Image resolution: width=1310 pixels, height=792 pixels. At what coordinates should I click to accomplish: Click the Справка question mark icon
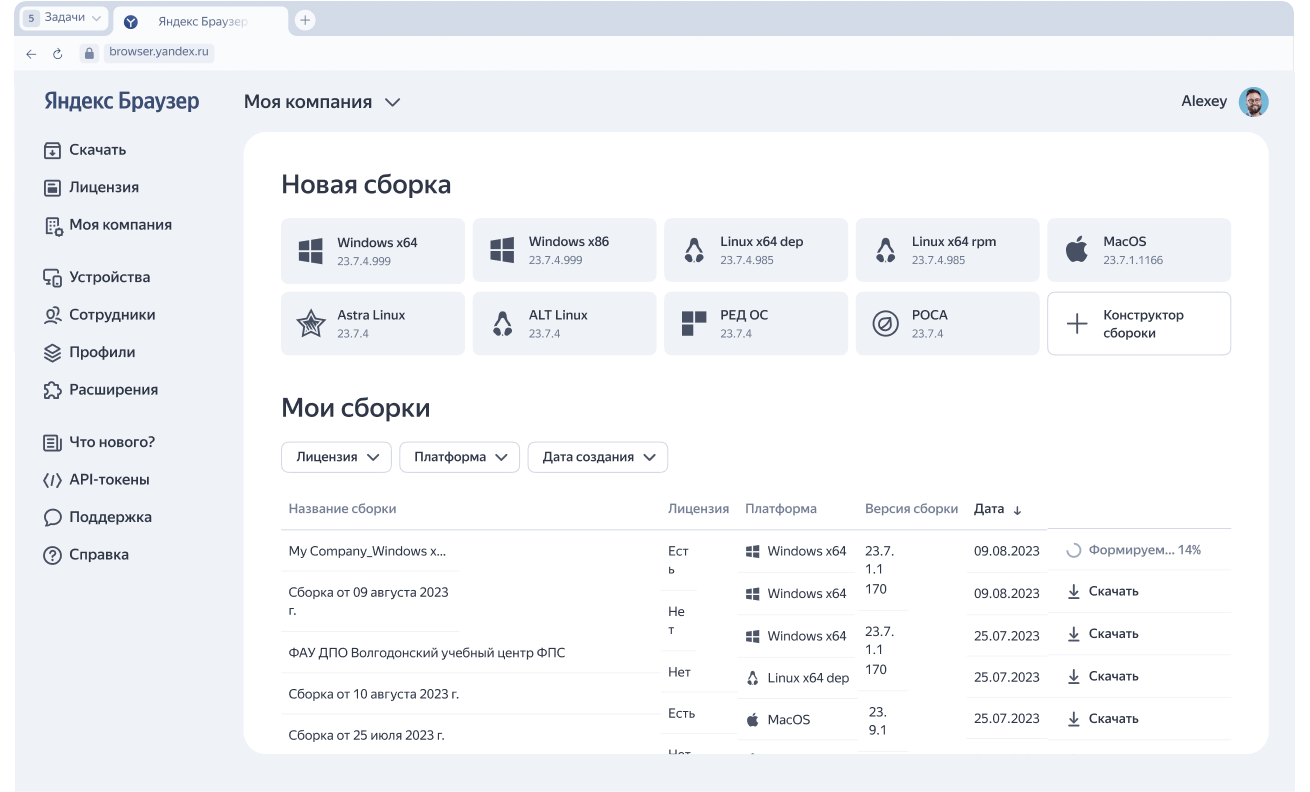pyautogui.click(x=53, y=555)
